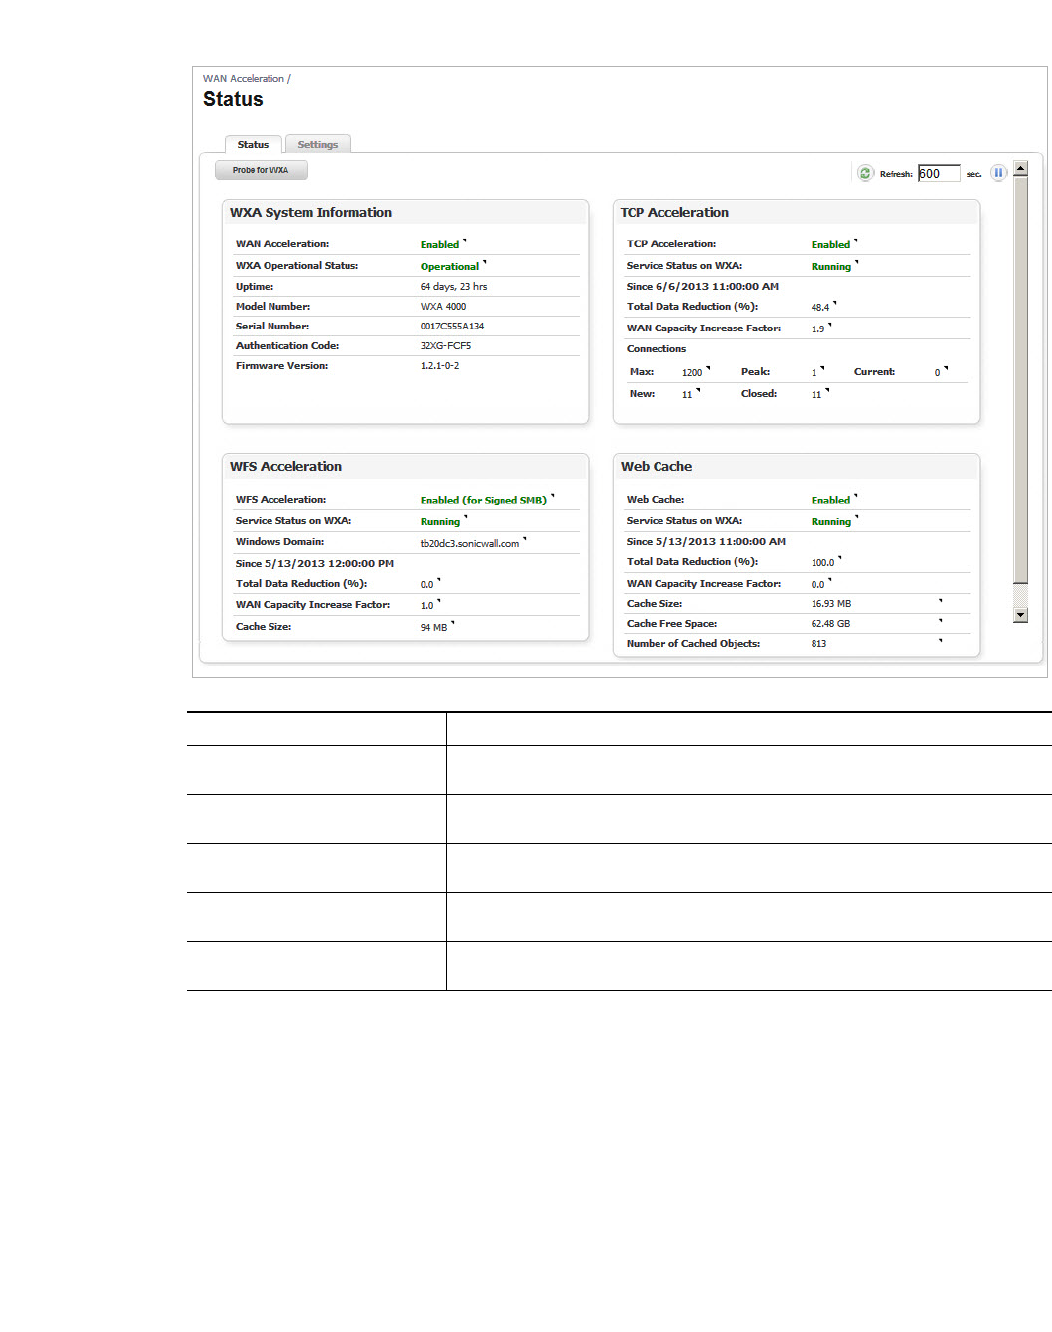1052x1332 pixels.
Task: Click the Web Cache panel heading
Action: point(657,467)
